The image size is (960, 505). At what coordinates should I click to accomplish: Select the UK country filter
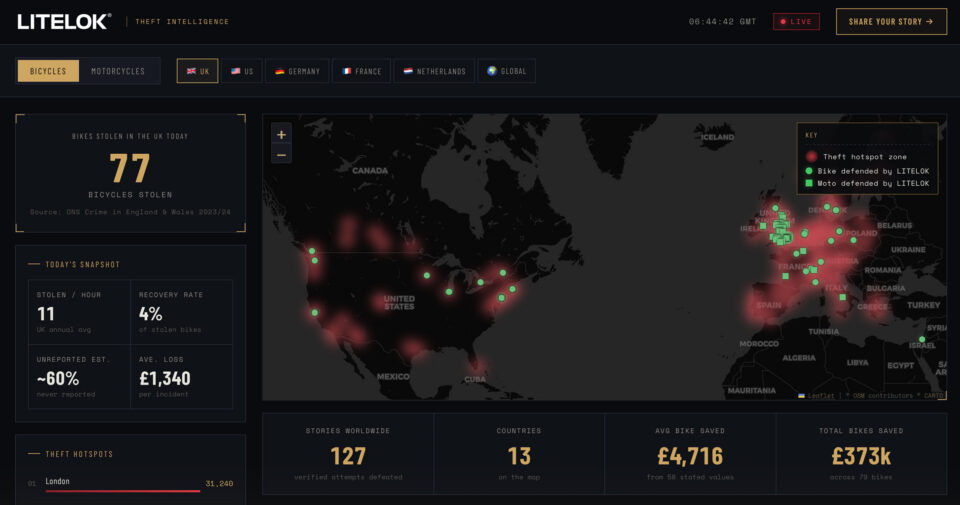click(197, 71)
